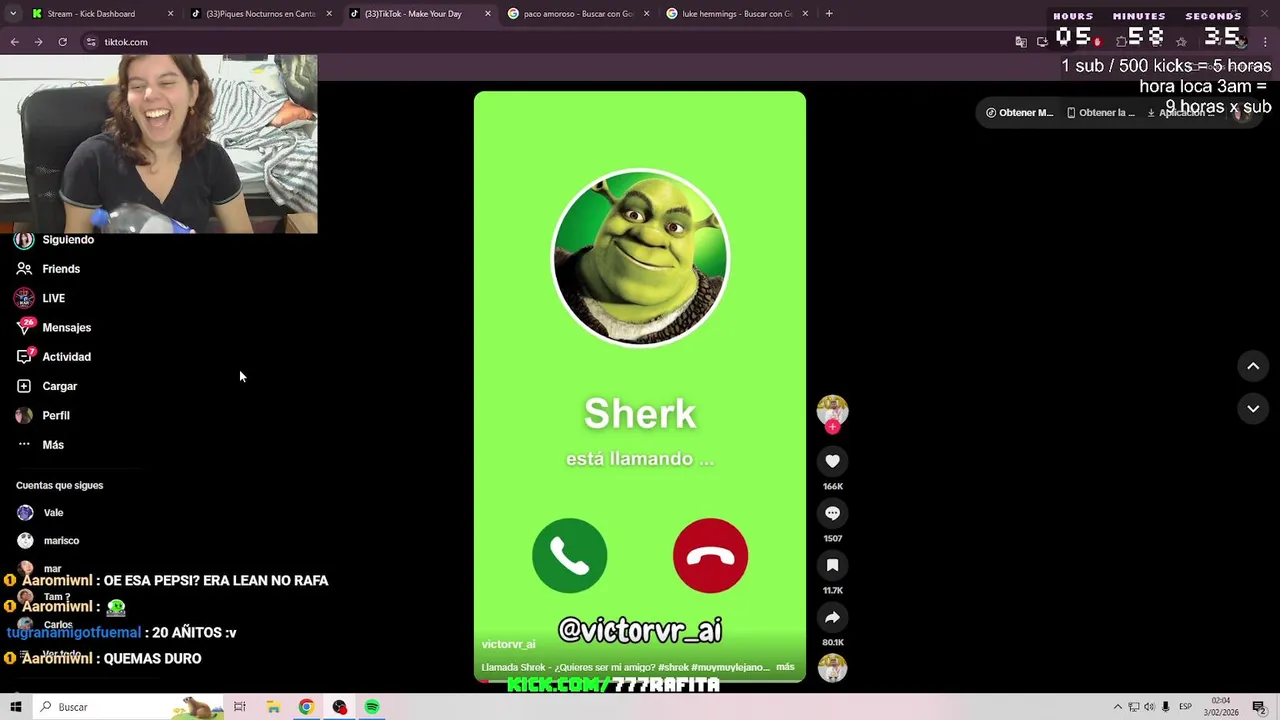Go to the previous video with the up chevron

(x=1253, y=366)
